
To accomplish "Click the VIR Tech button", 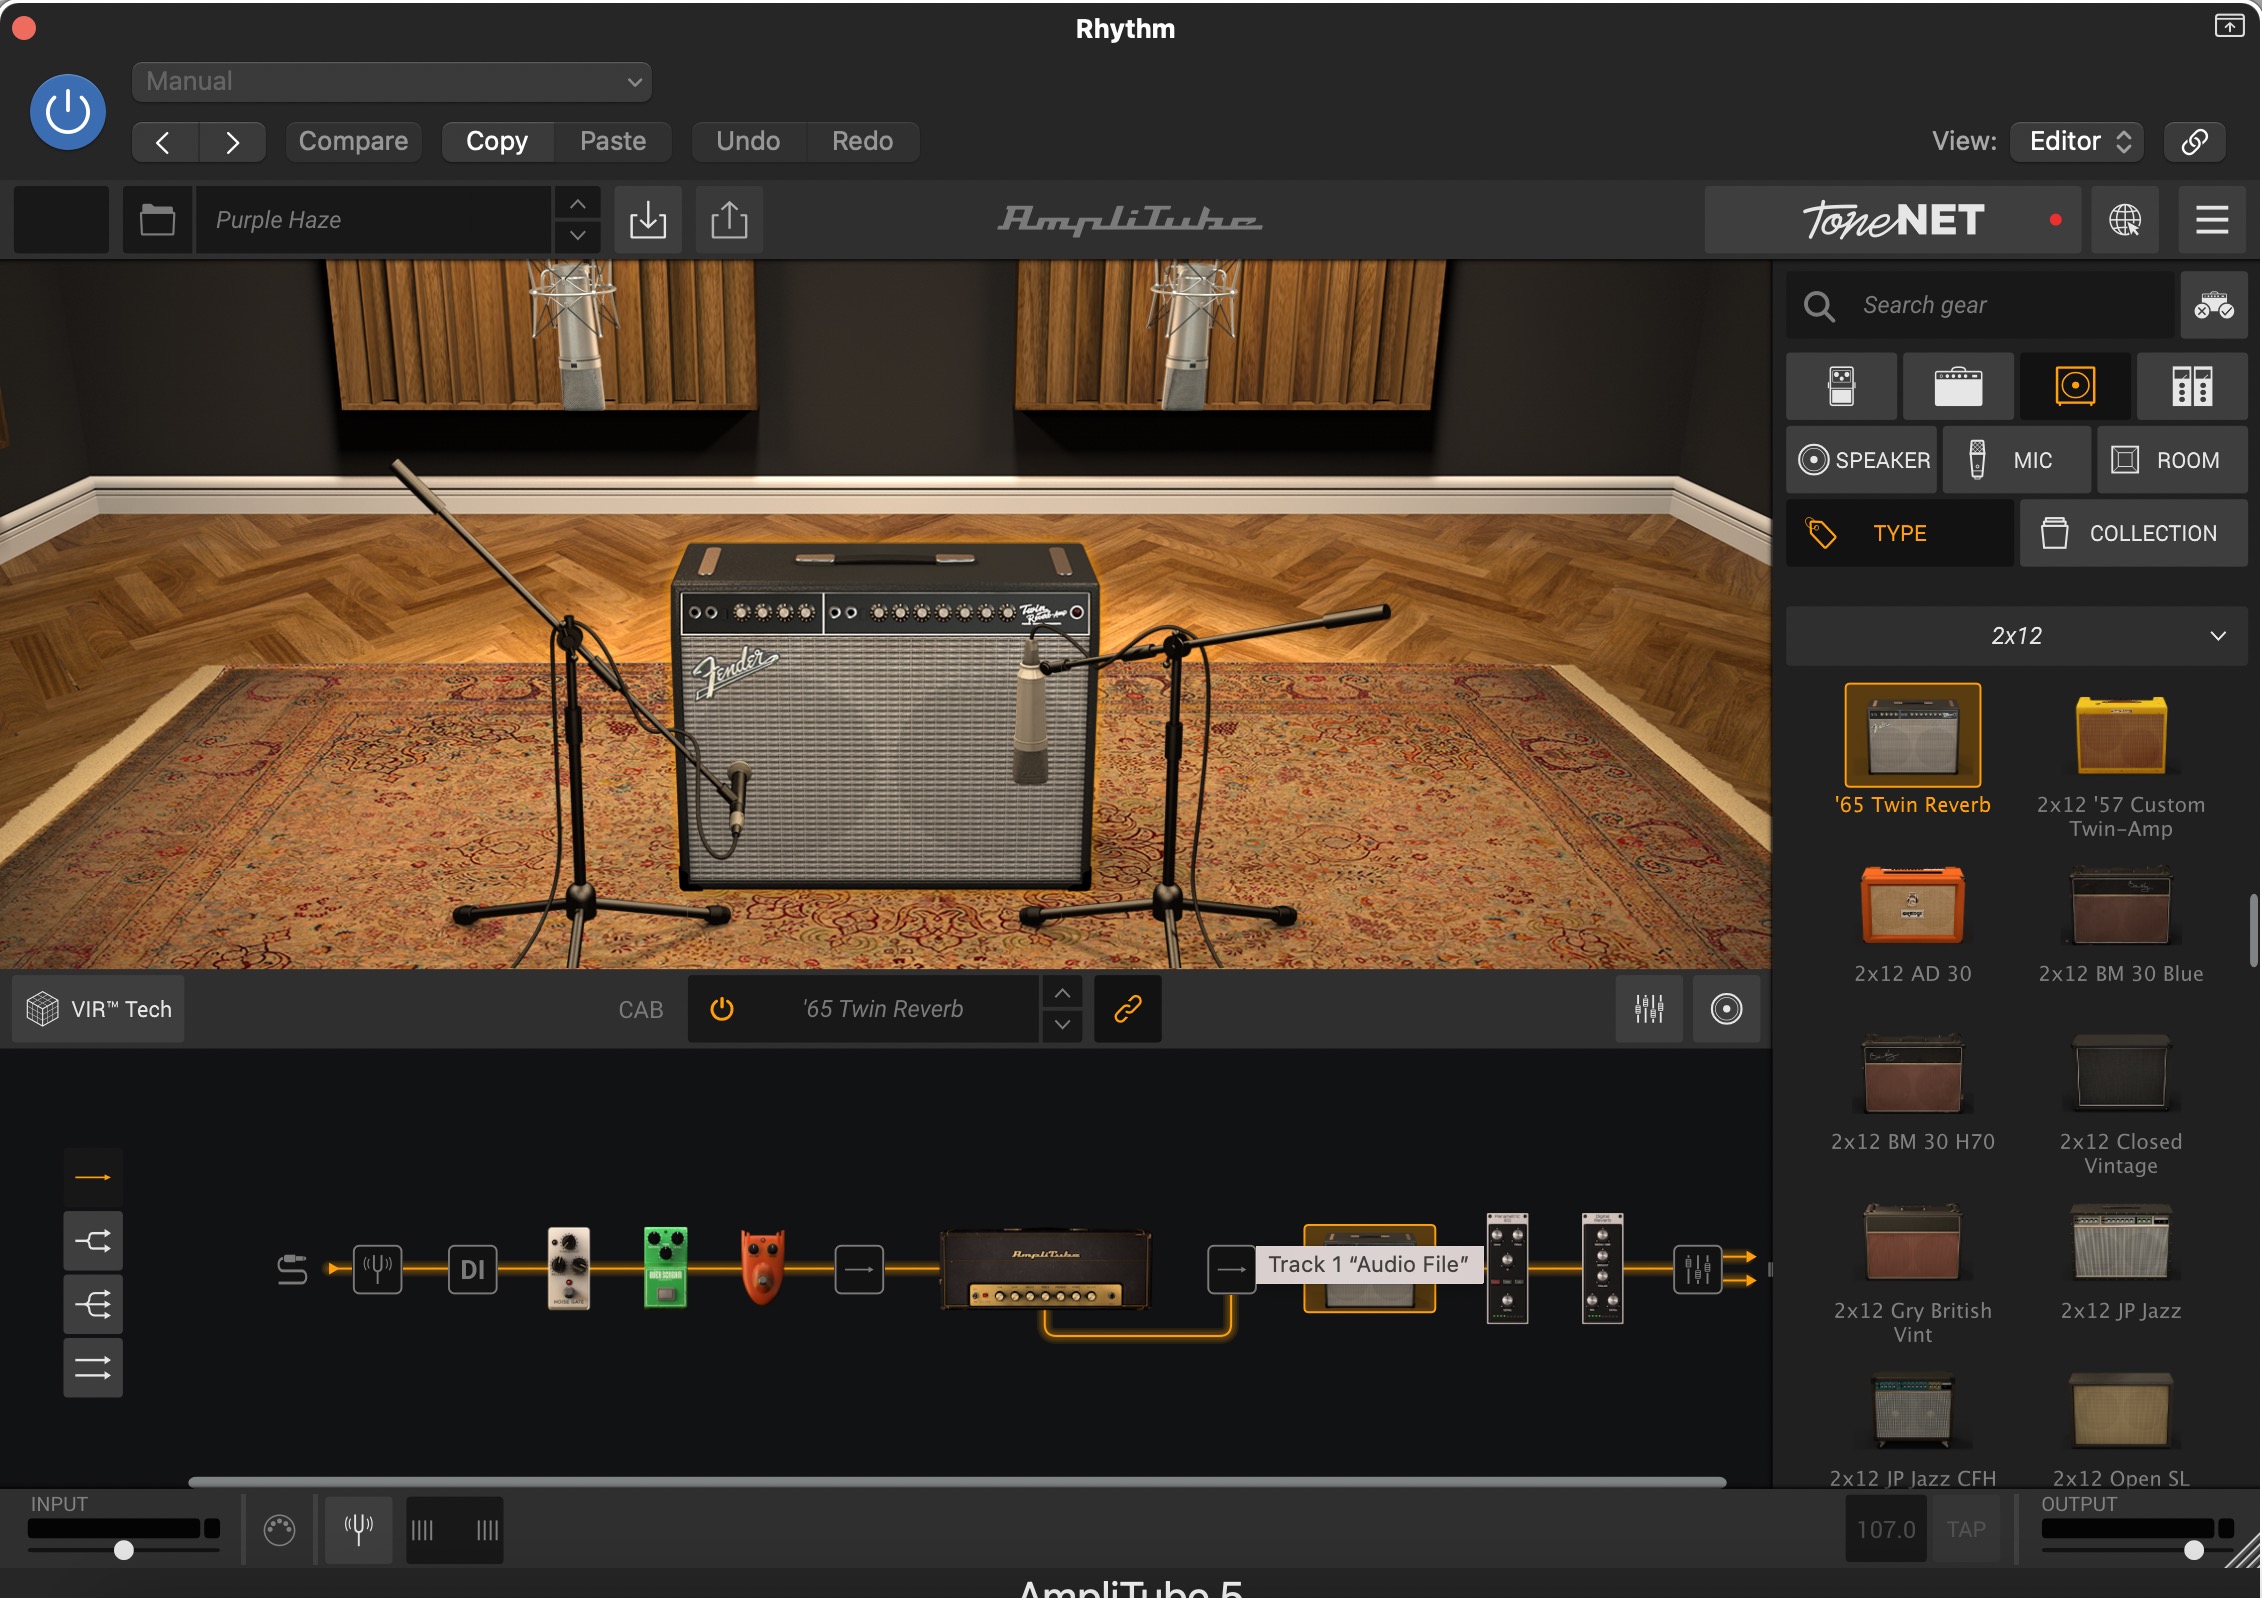I will click(98, 1009).
